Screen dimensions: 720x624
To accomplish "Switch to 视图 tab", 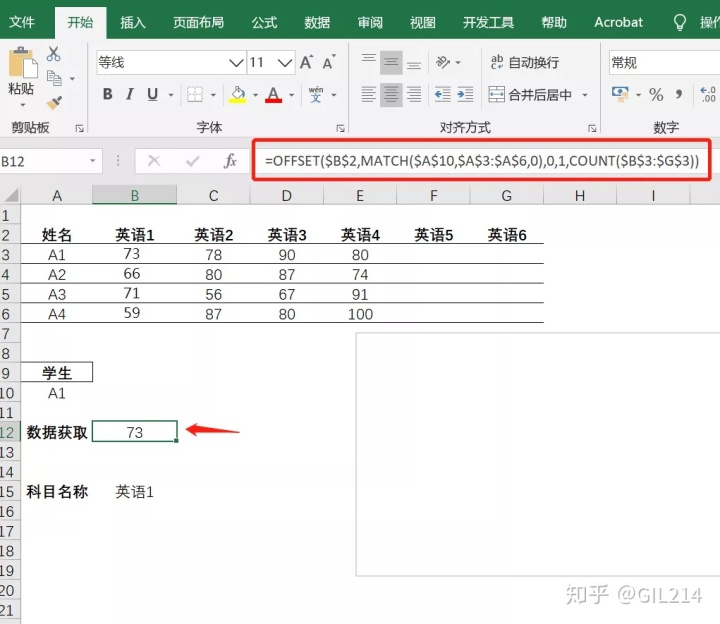I will click(x=422, y=22).
